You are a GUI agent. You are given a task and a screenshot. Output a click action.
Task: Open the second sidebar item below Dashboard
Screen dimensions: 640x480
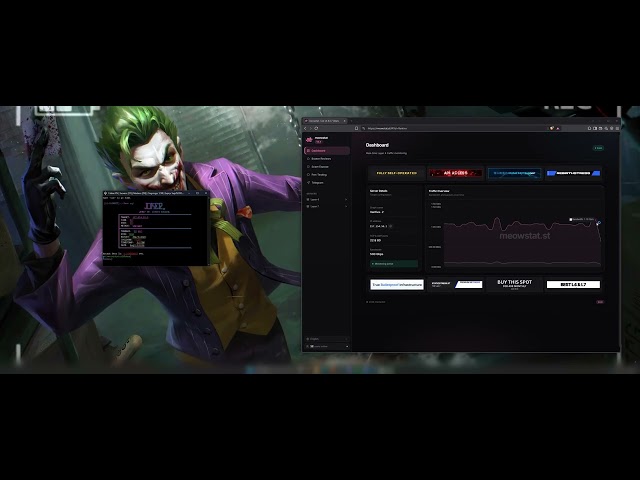point(327,158)
